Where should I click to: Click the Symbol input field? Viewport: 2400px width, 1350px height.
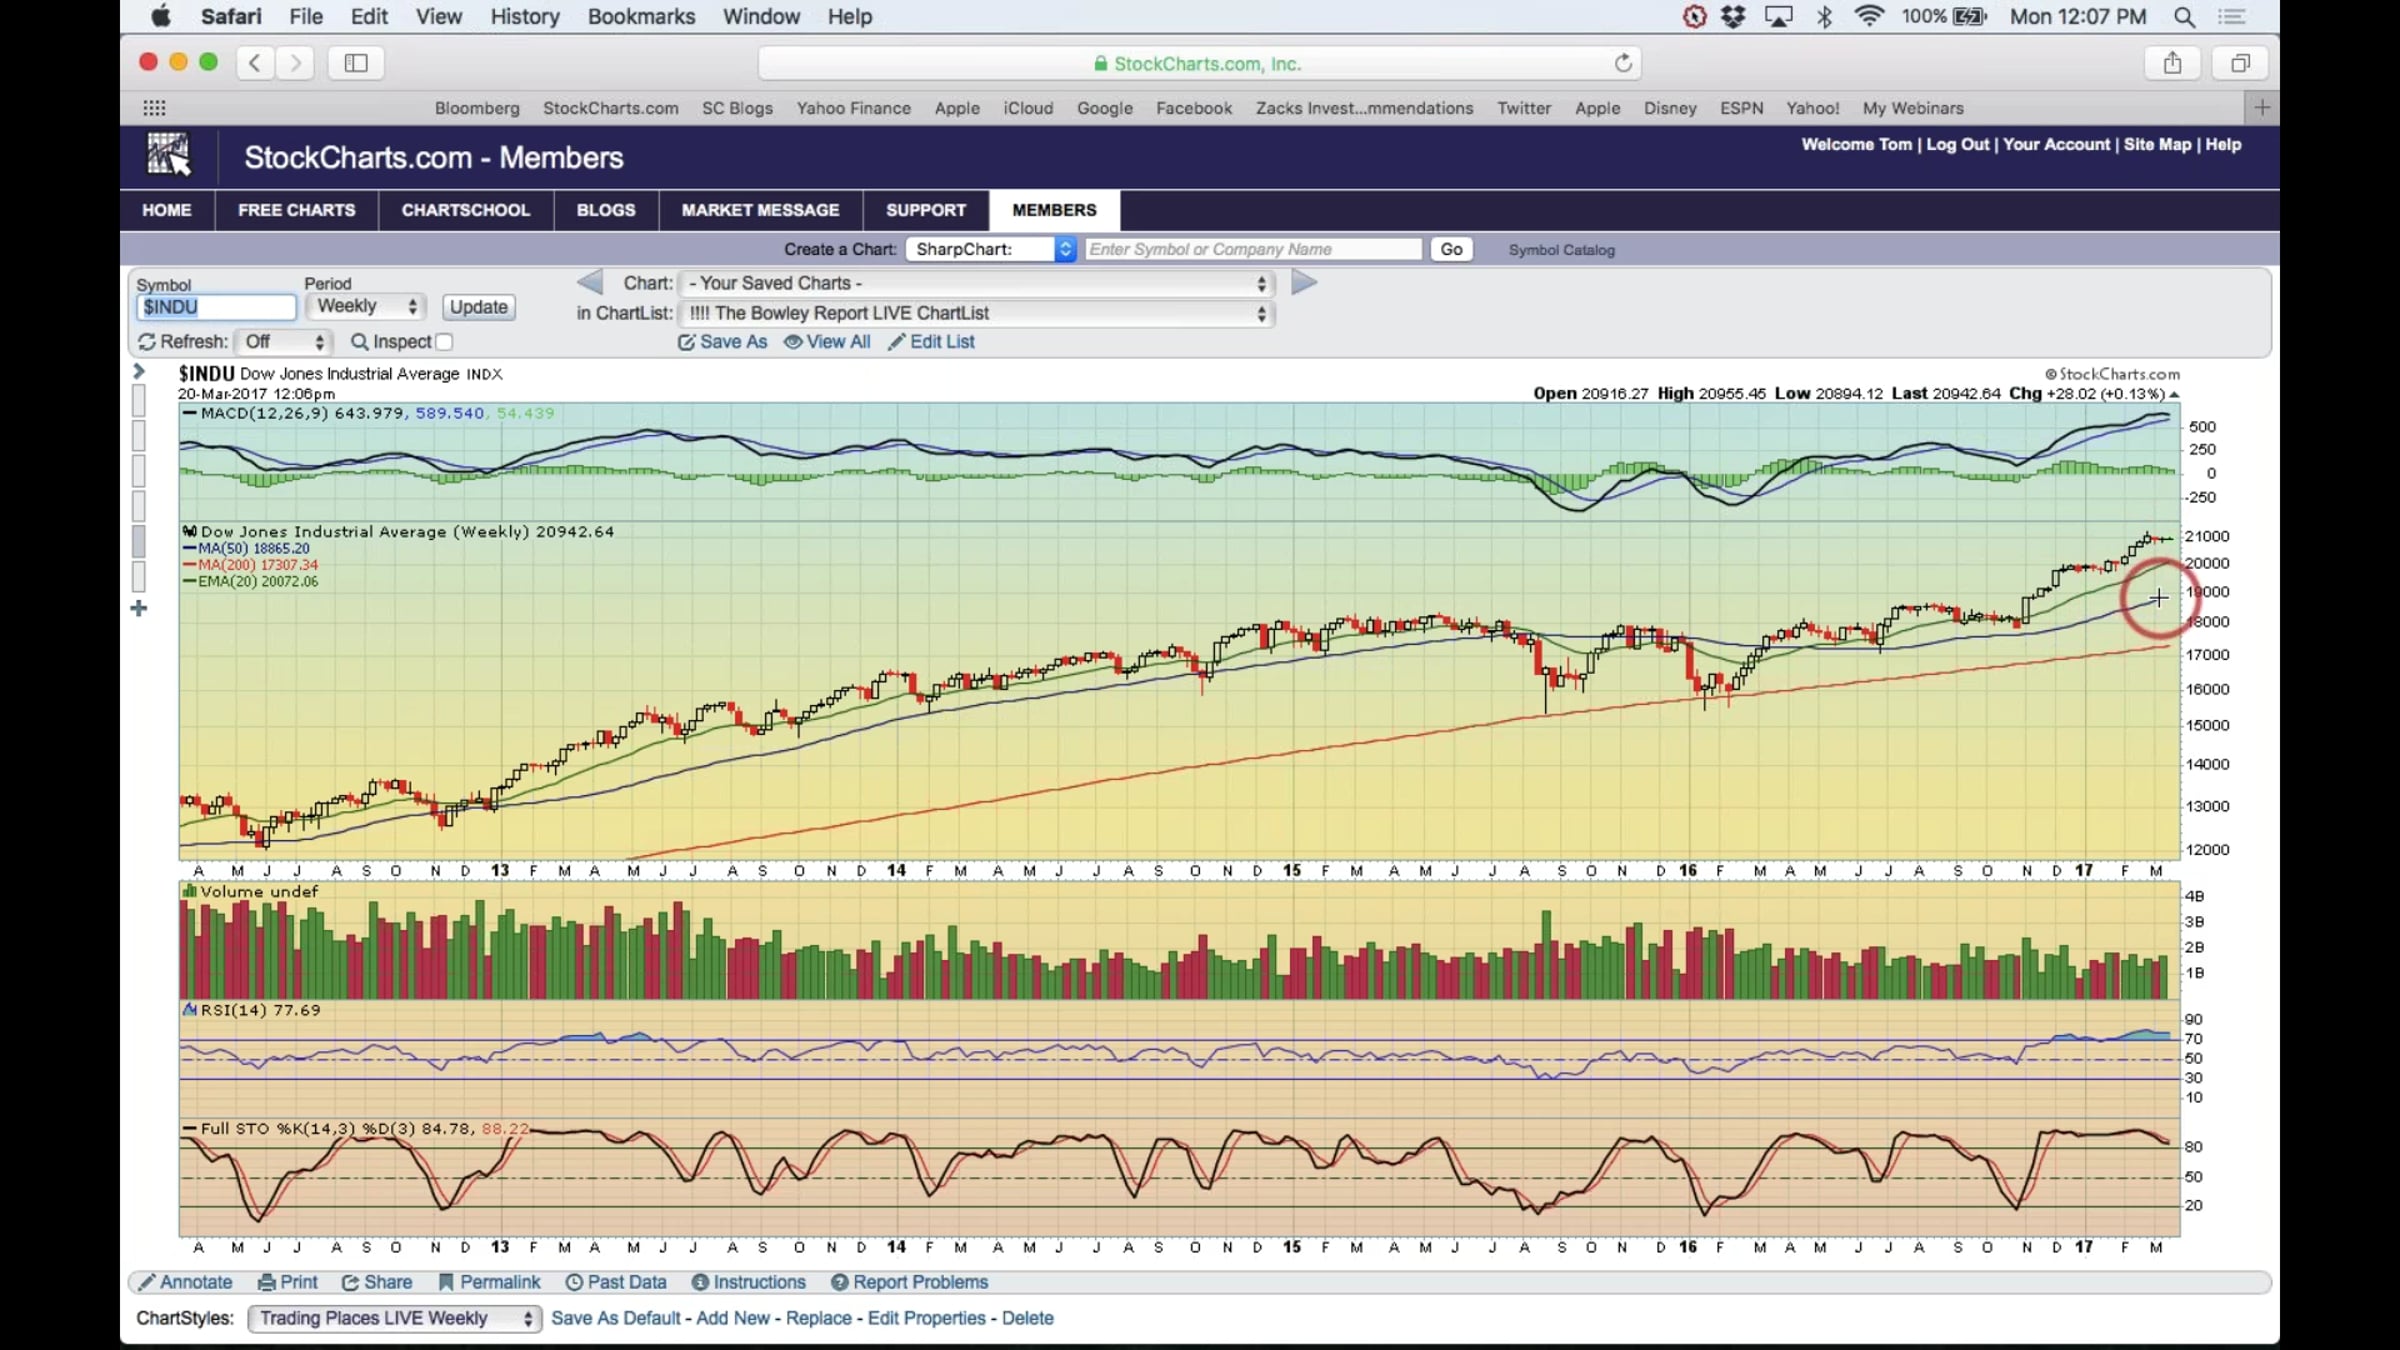(216, 307)
